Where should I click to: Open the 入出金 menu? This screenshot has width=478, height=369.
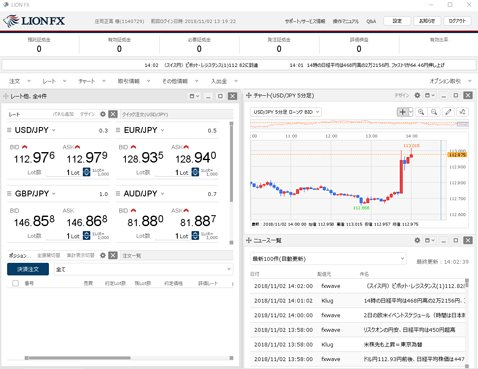coord(224,81)
